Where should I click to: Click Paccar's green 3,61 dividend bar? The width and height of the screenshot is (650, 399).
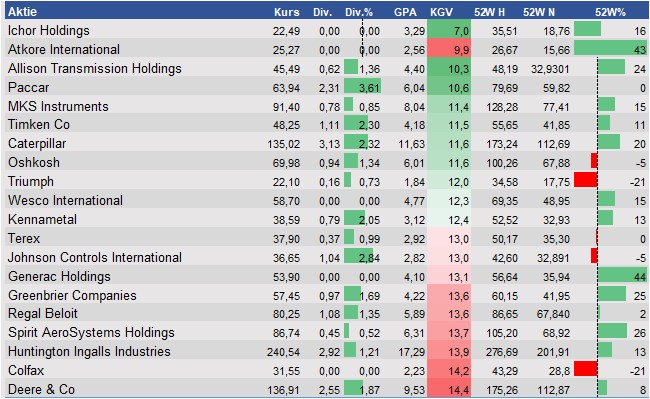[x=362, y=87]
